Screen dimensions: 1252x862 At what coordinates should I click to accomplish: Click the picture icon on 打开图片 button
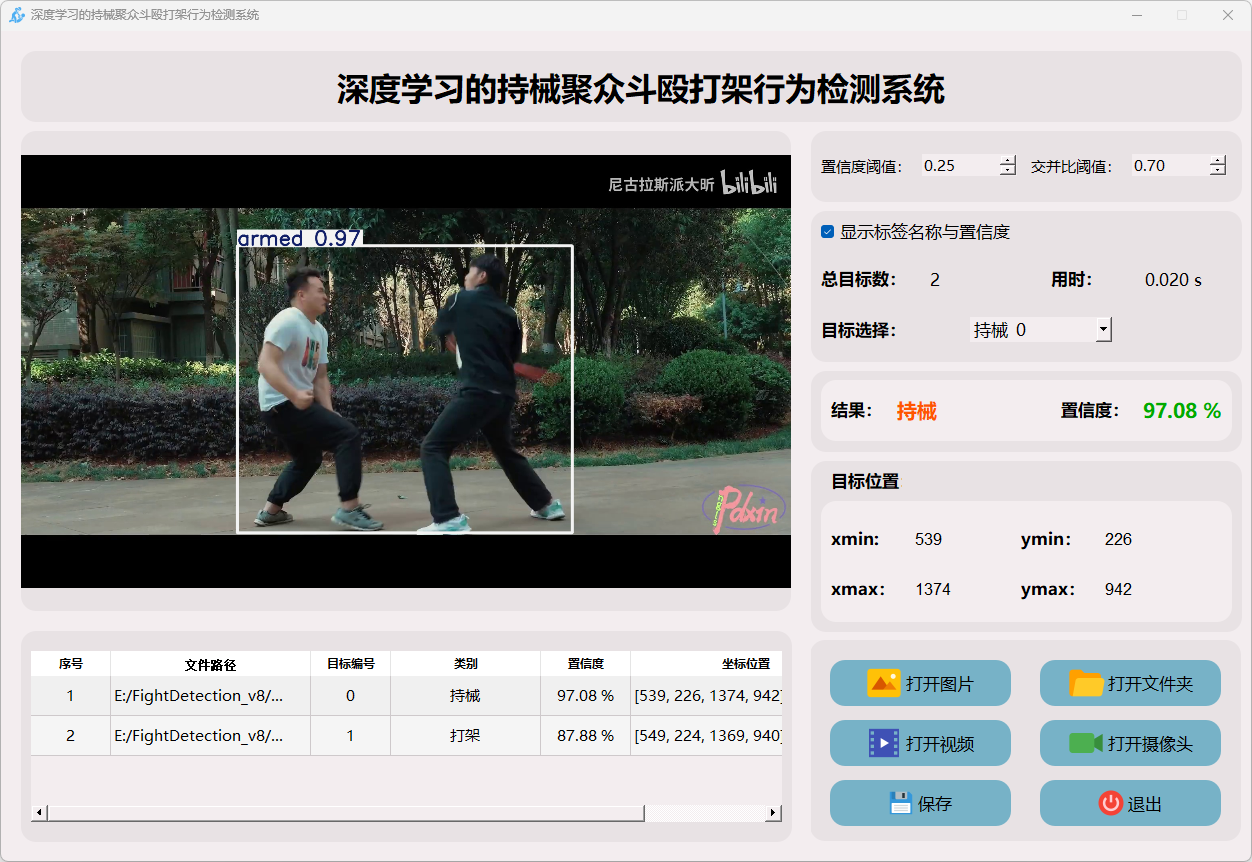[x=884, y=684]
